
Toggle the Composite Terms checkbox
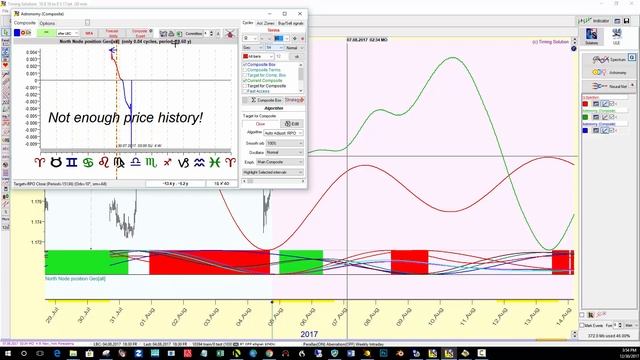tap(245, 70)
